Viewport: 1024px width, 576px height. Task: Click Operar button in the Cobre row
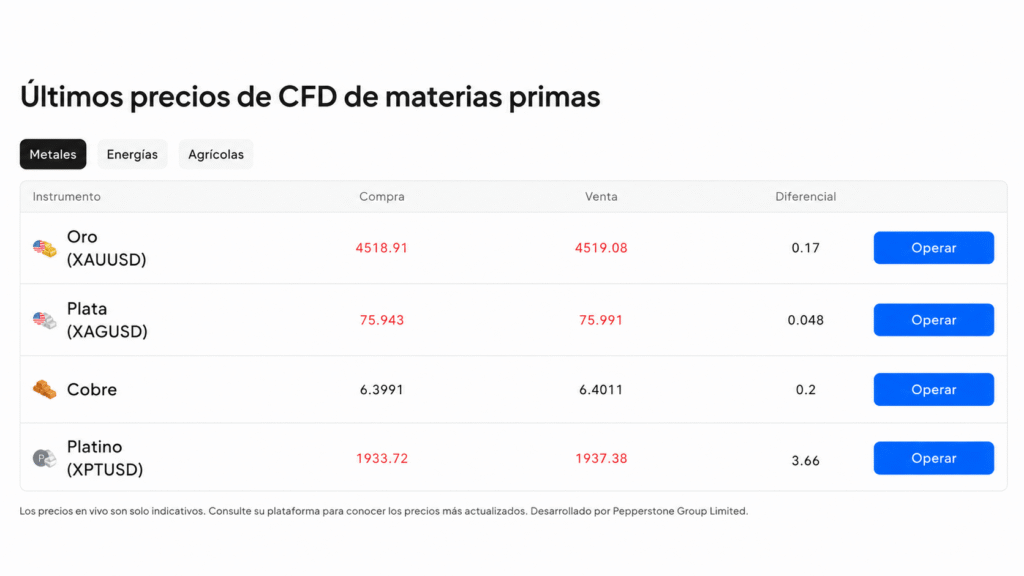pos(934,389)
